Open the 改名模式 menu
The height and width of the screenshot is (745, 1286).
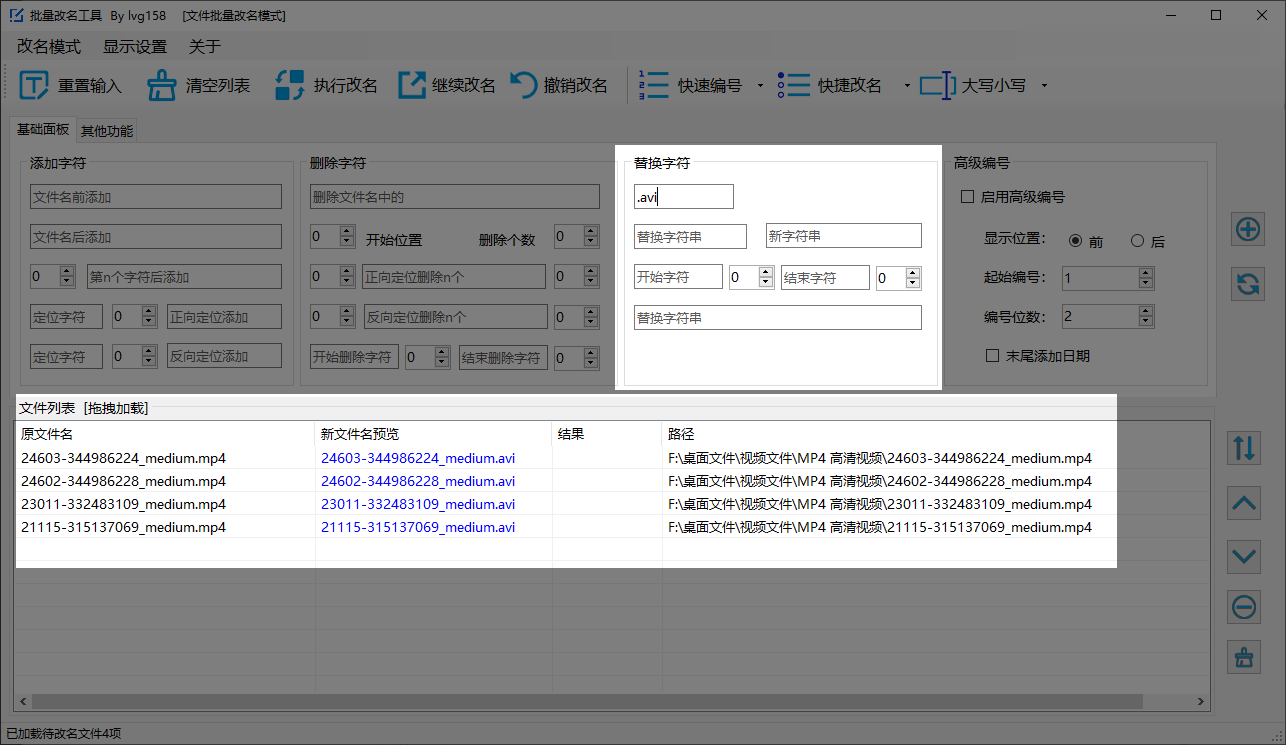(48, 47)
